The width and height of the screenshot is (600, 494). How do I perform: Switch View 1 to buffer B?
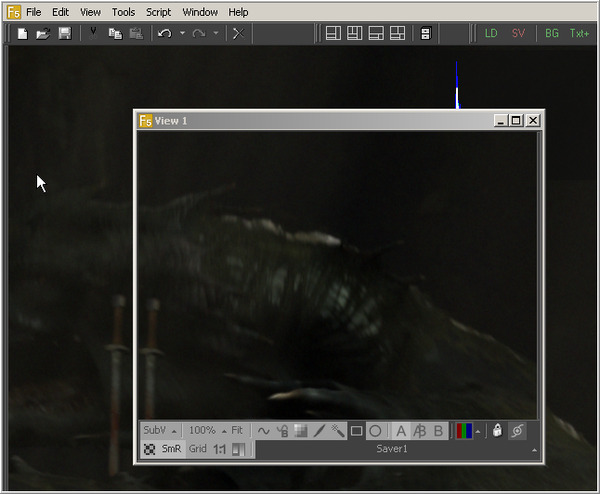pos(438,431)
